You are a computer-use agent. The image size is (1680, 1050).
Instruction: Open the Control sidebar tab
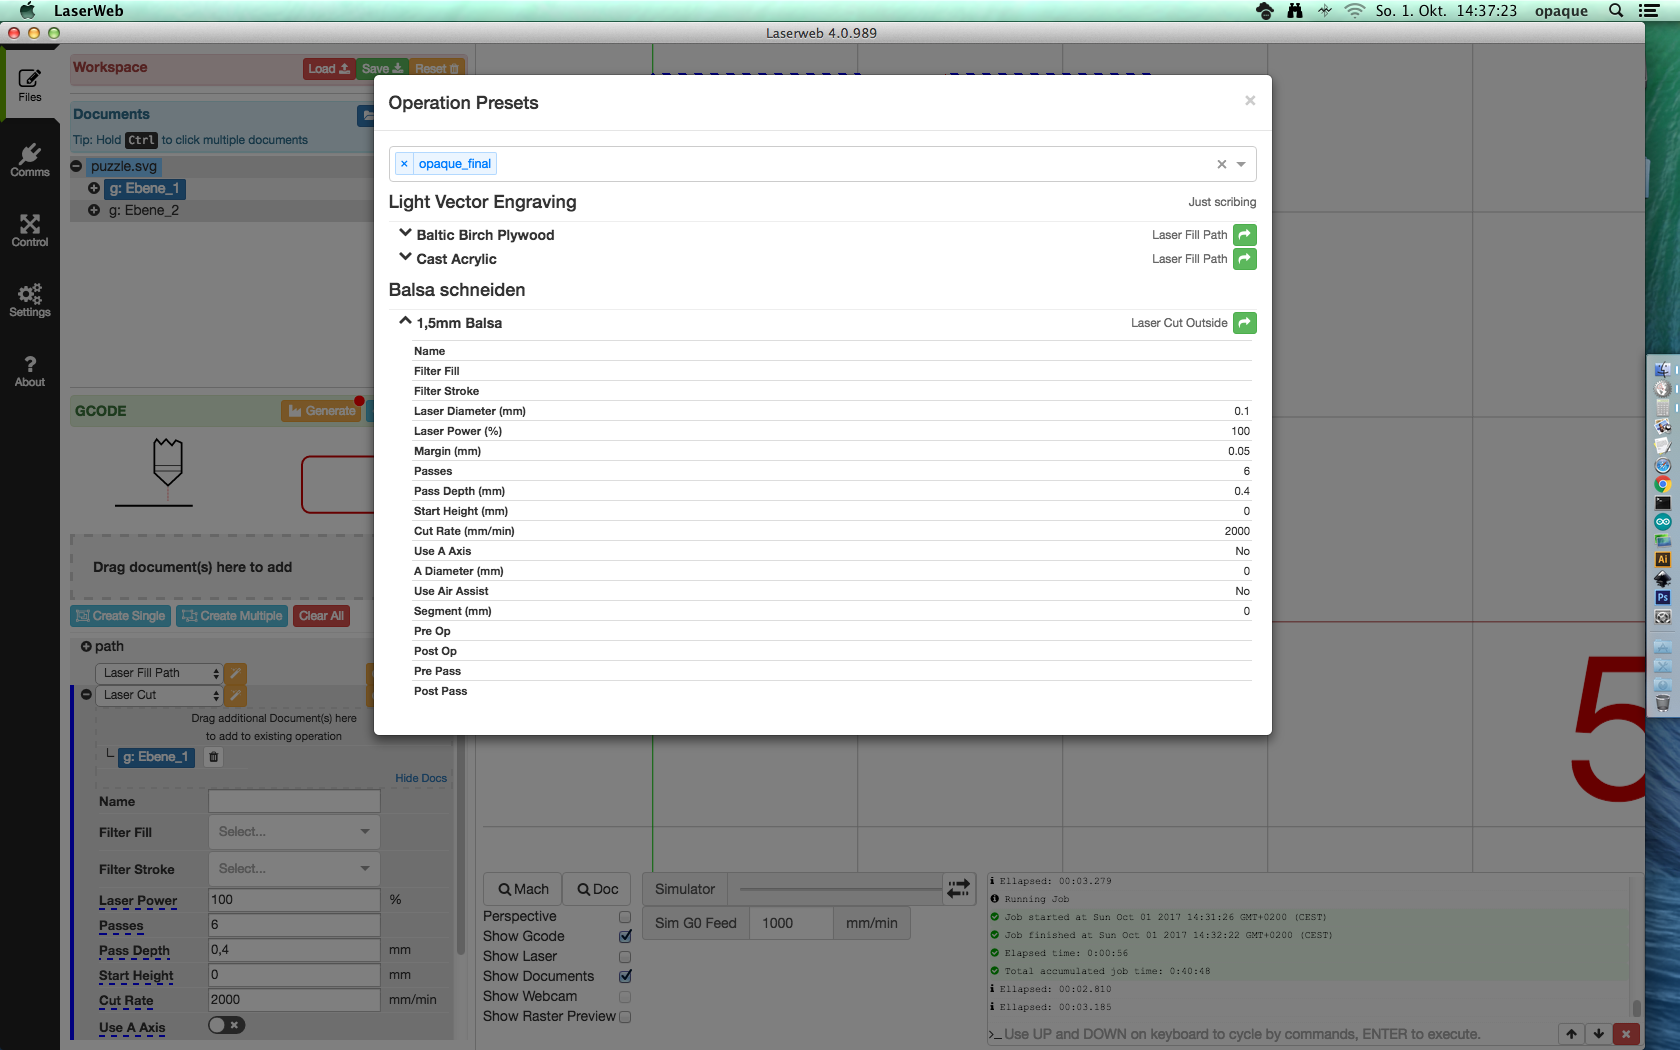click(x=30, y=230)
